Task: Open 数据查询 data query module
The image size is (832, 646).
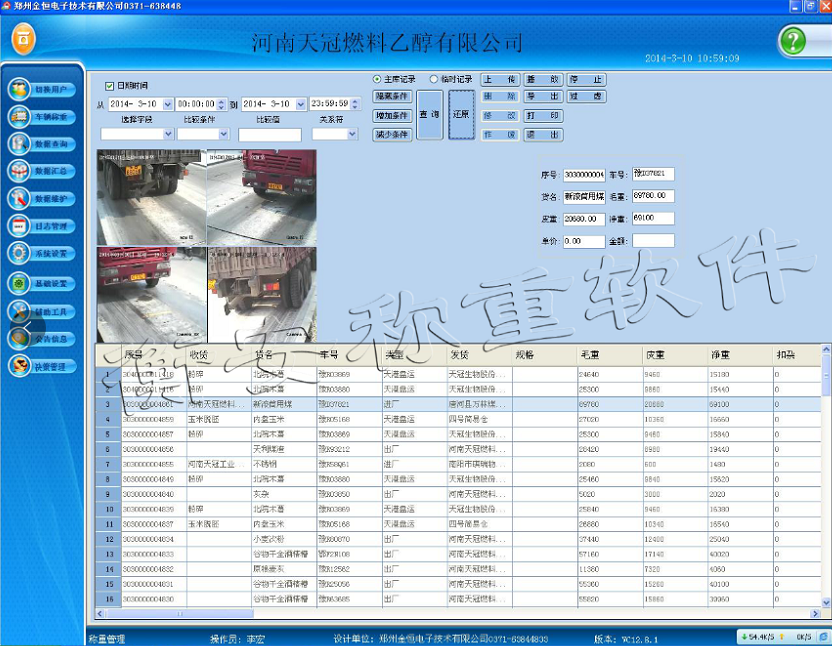Action: coord(41,144)
